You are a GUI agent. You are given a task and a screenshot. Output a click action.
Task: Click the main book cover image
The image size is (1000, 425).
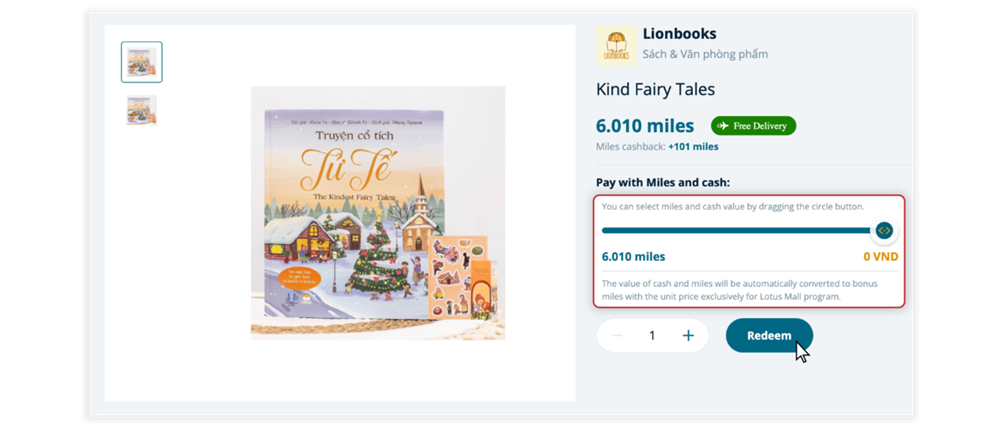tap(377, 212)
